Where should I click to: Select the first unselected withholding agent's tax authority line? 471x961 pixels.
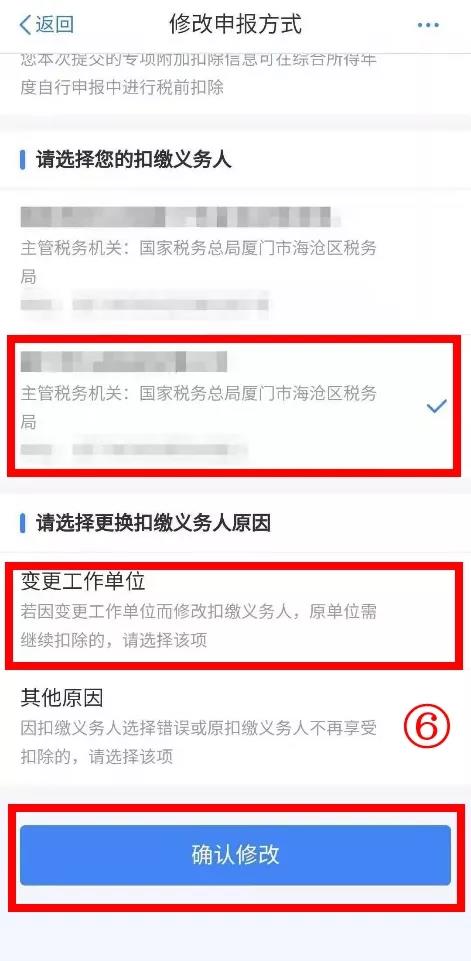[198, 262]
